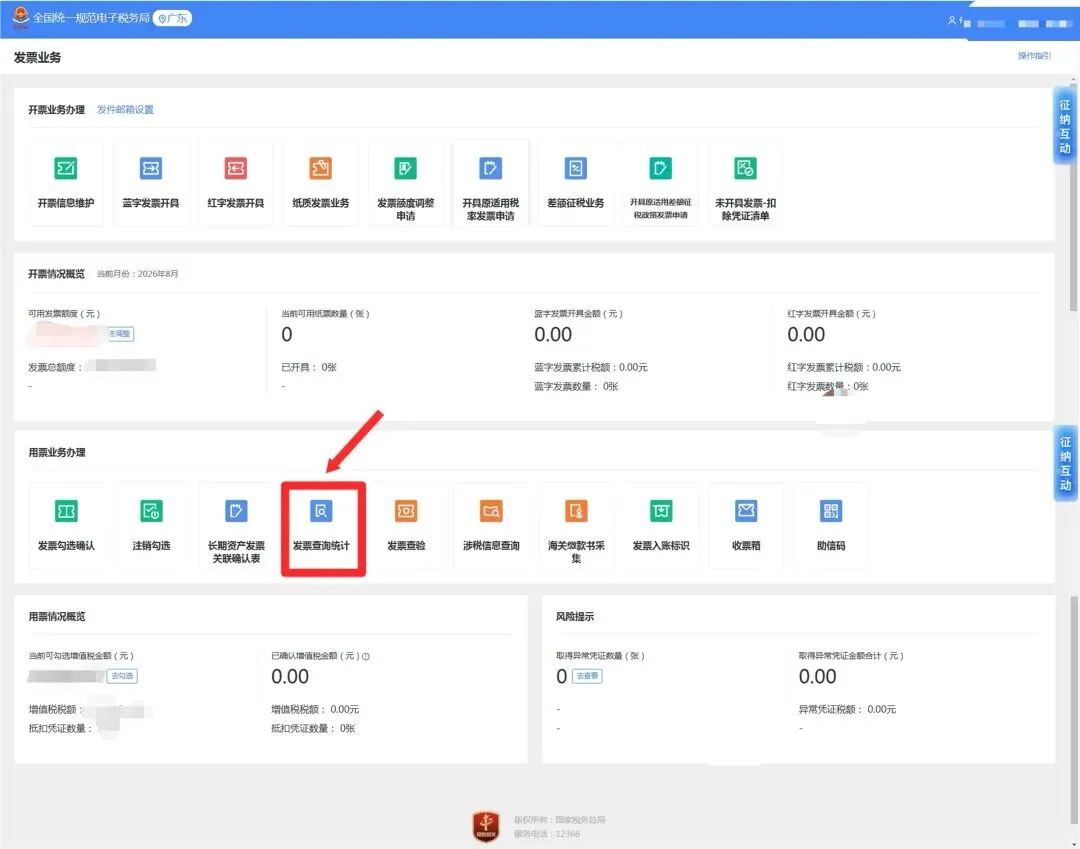Click the tax bureau emblem logo
Screen dimensions: 1080x849
21,17
